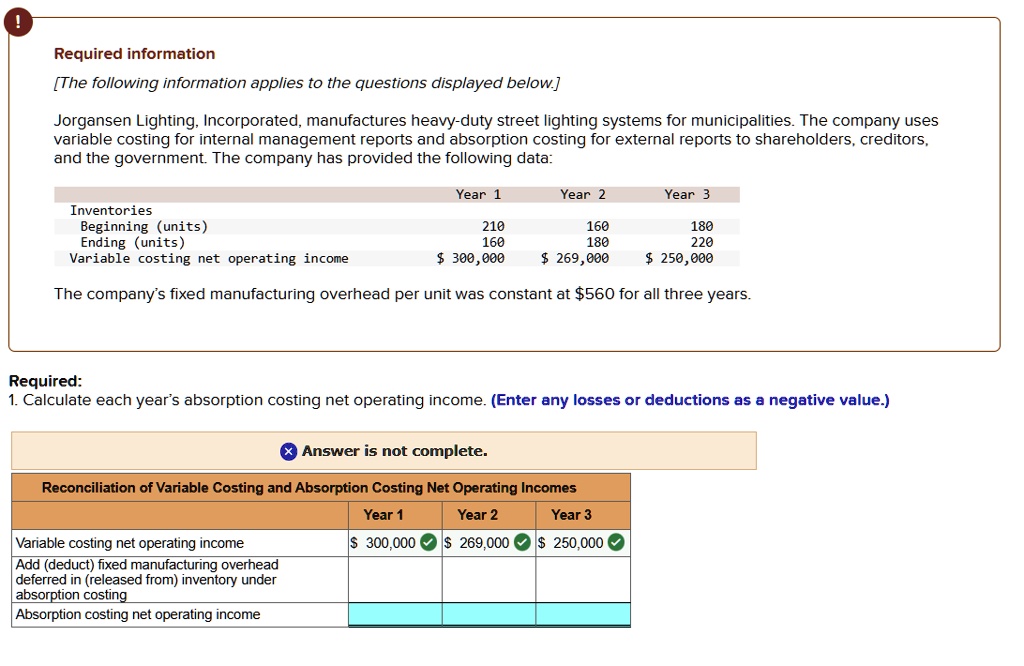Click 'Year 2' column header in data table
1024x666 pixels.
(583, 195)
